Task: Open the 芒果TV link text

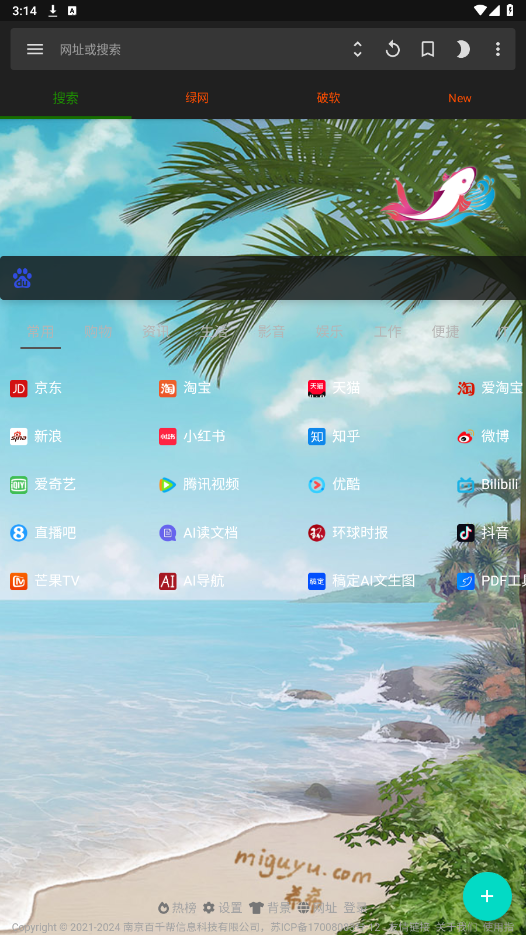Action: point(57,581)
